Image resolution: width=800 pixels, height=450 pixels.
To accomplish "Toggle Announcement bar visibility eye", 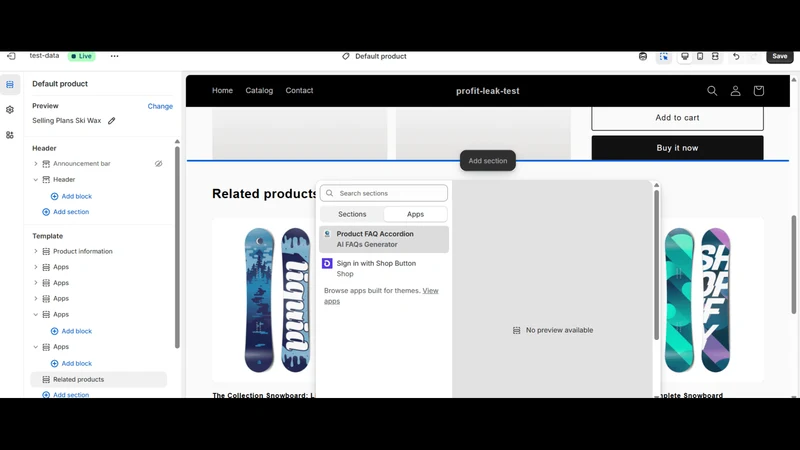I will (x=159, y=164).
